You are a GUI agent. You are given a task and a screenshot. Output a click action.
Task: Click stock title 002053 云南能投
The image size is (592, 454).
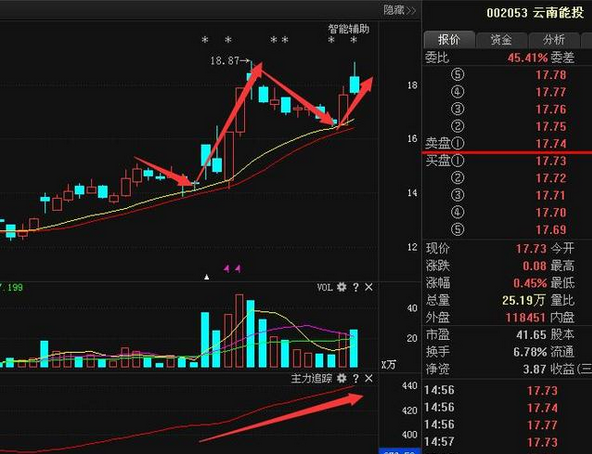click(535, 13)
